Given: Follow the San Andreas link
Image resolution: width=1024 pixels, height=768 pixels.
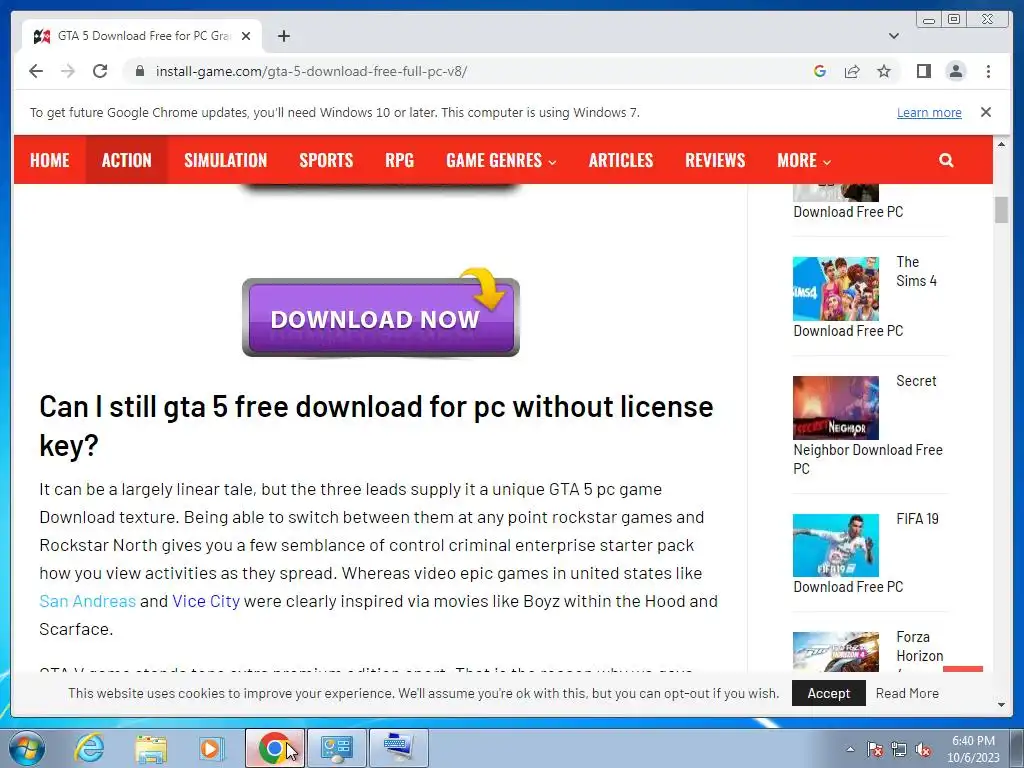Looking at the screenshot, I should [x=88, y=601].
